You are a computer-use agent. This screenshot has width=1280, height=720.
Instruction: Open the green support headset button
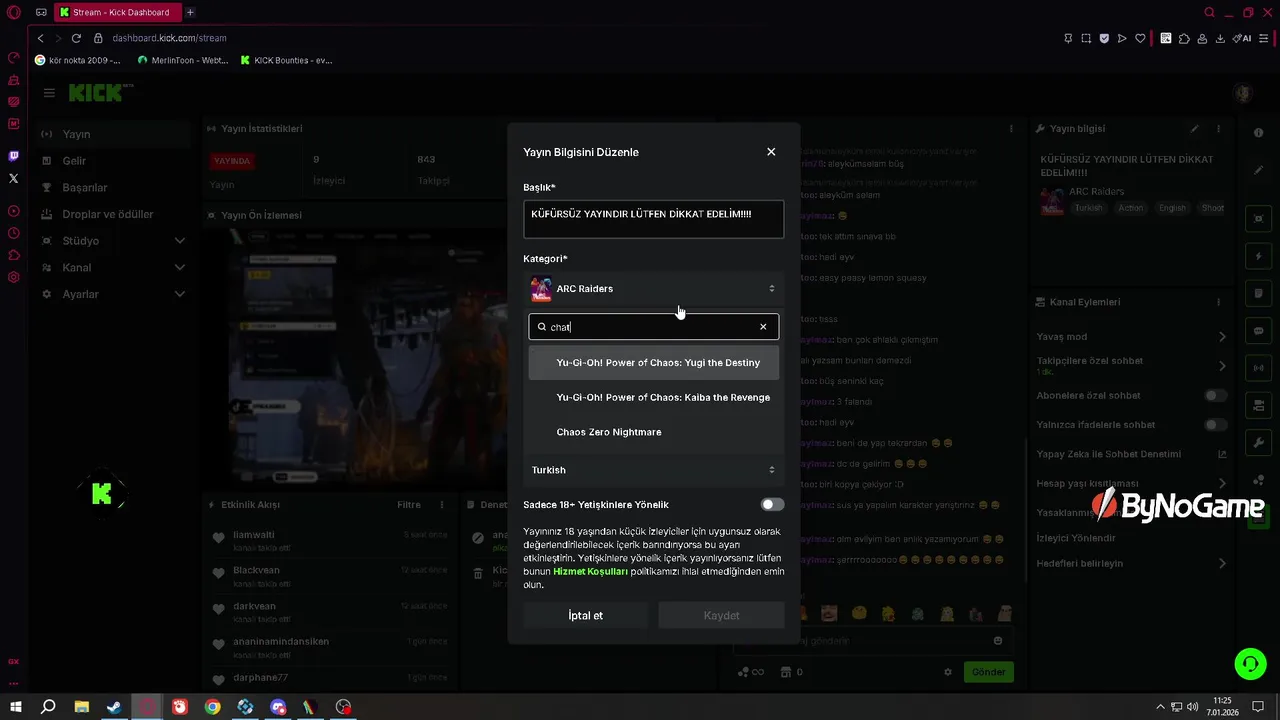pos(1249,663)
